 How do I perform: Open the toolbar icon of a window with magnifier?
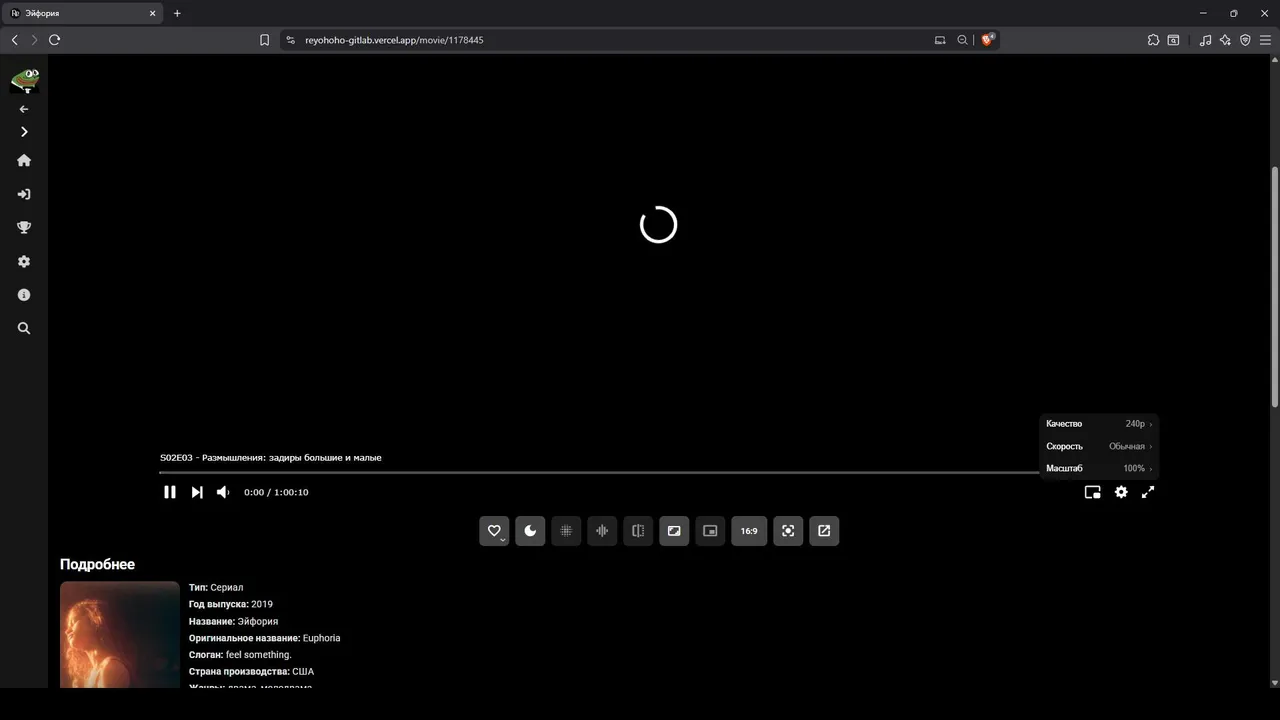point(1173,40)
